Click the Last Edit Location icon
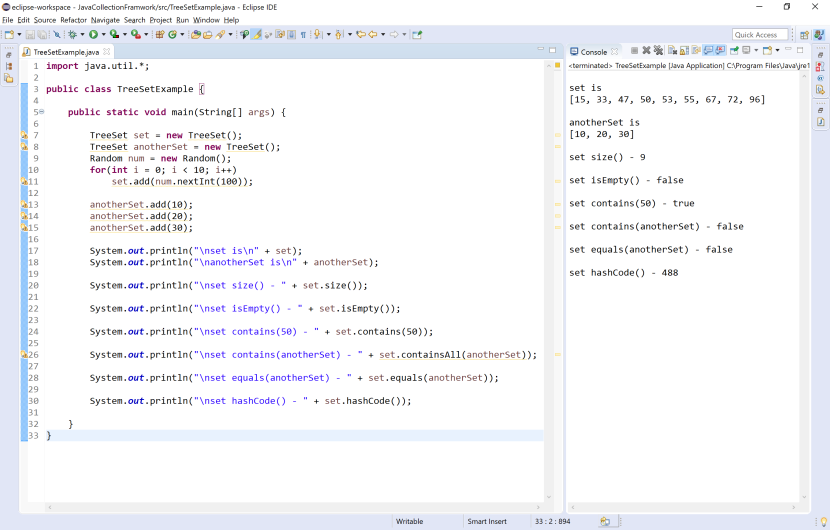 coord(361,34)
